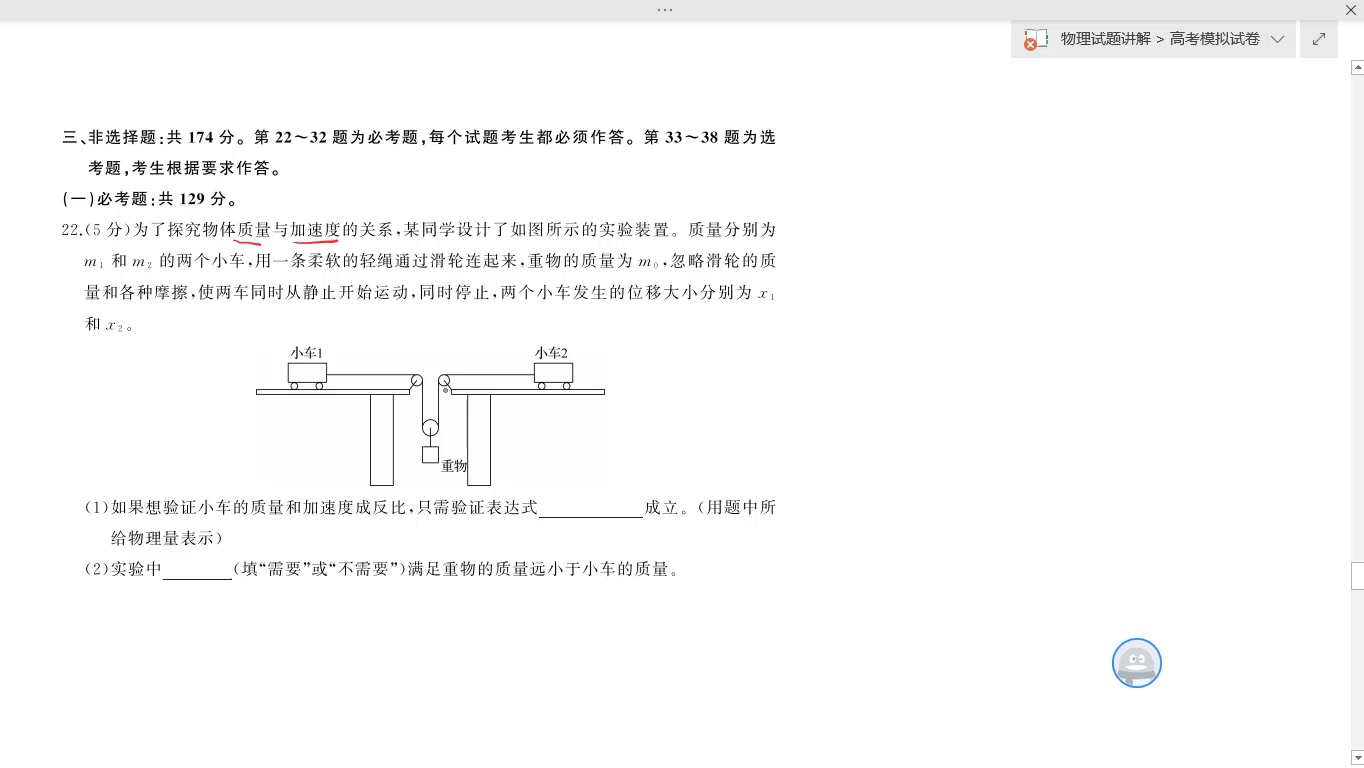Click the label 小车1 in the diagram
The width and height of the screenshot is (1364, 768).
click(x=307, y=353)
